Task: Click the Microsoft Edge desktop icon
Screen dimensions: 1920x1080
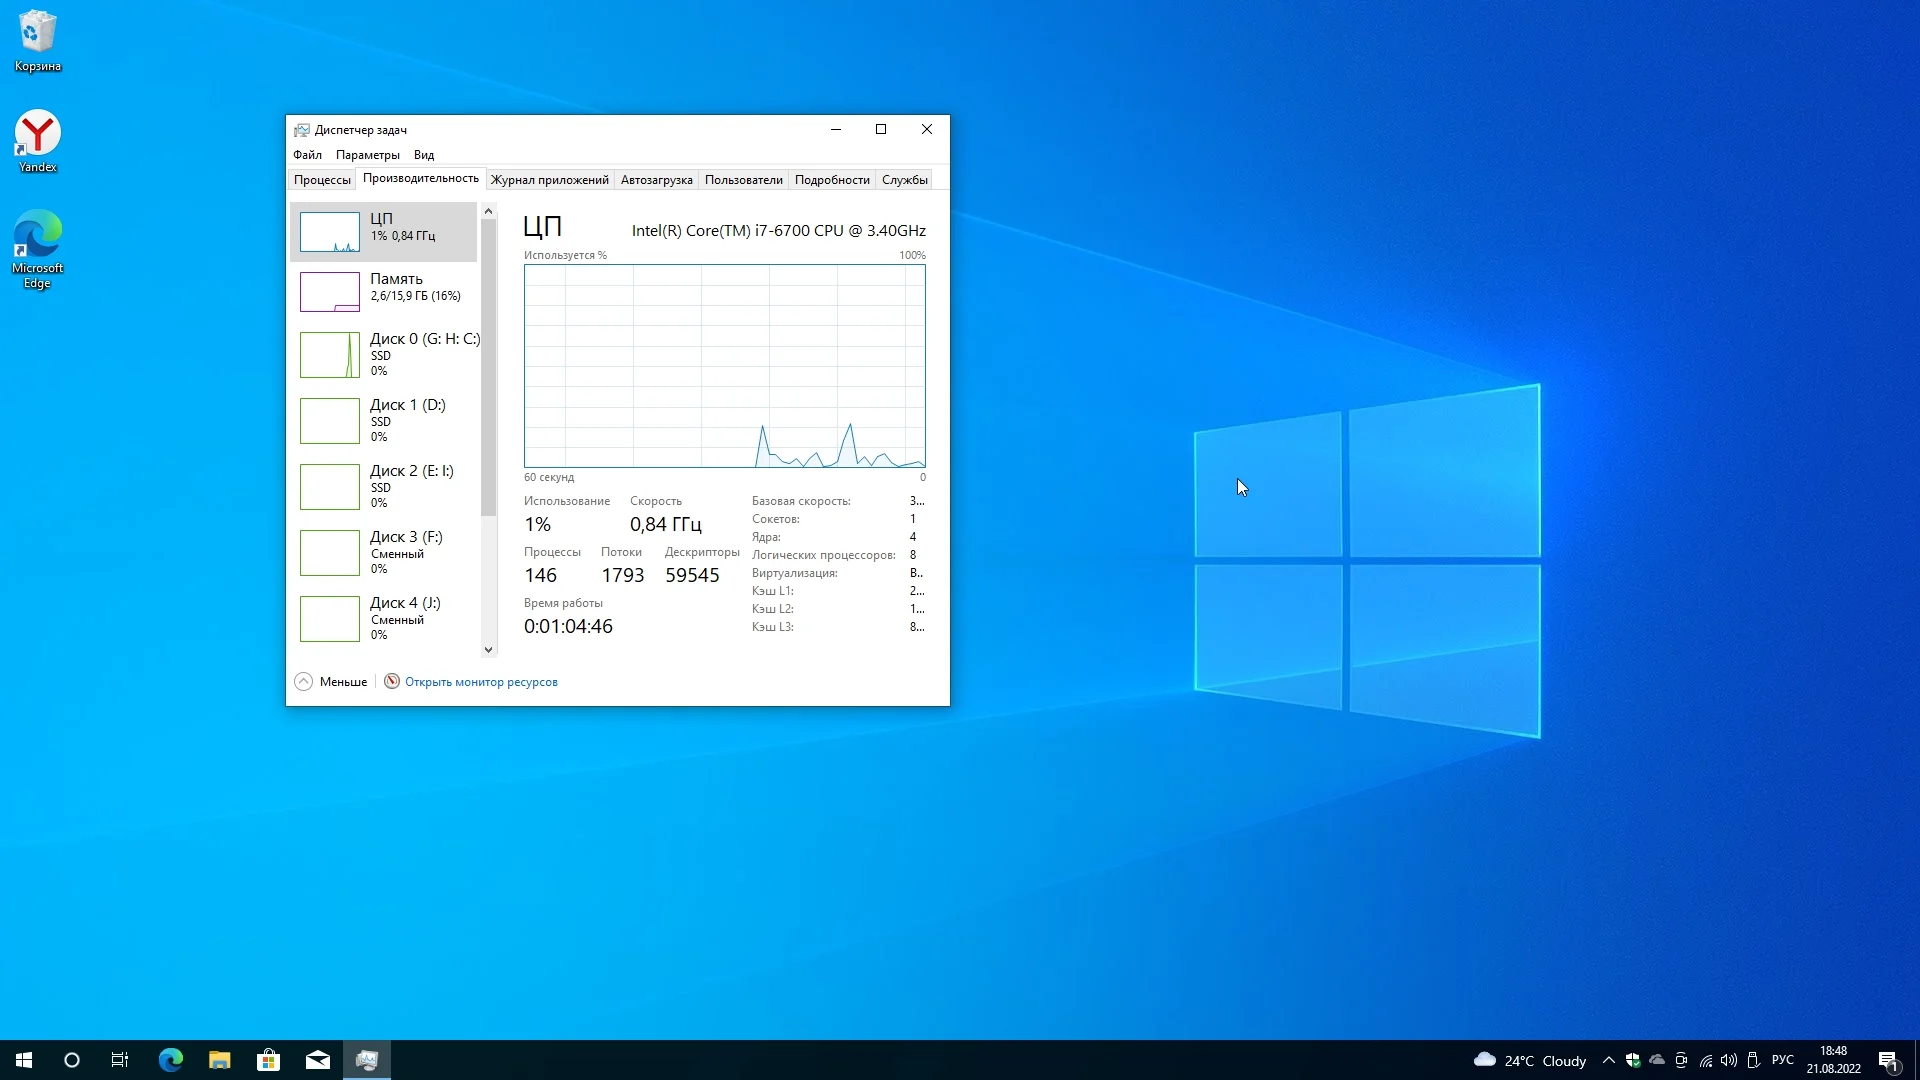Action: [x=37, y=248]
